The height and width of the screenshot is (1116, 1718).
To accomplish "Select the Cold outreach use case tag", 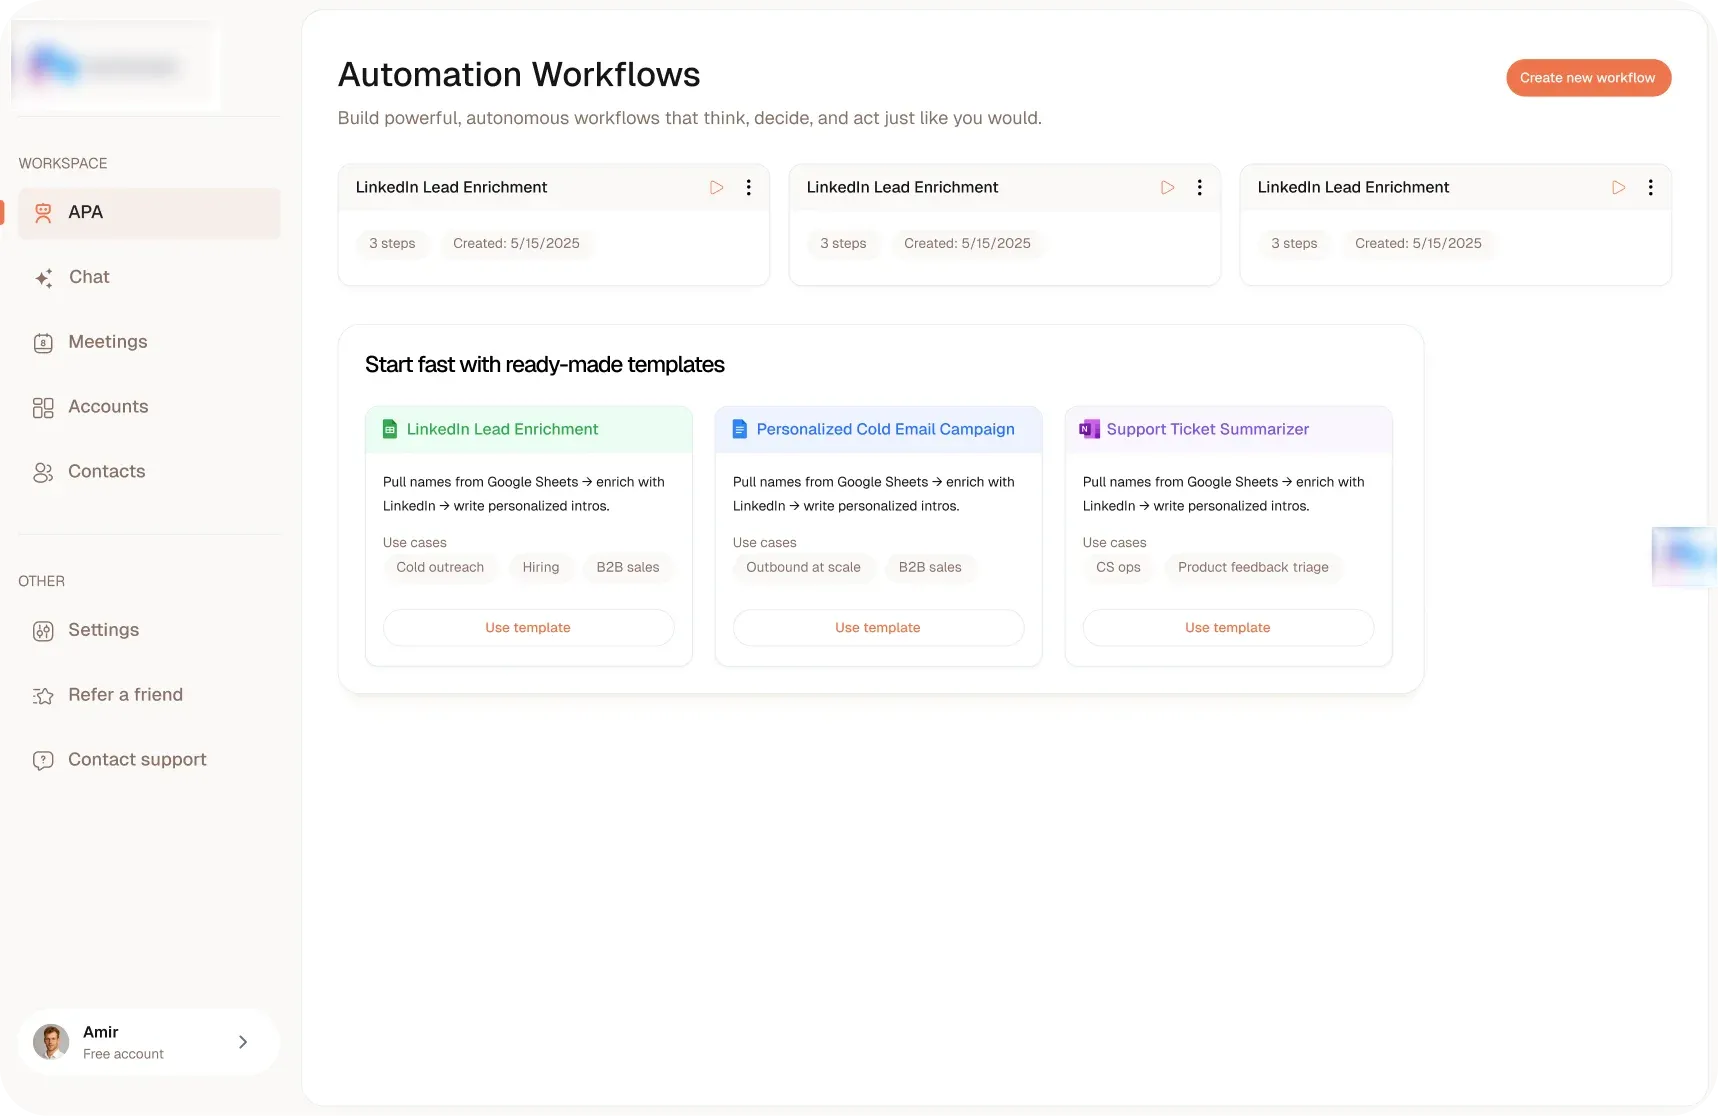I will pos(440,568).
